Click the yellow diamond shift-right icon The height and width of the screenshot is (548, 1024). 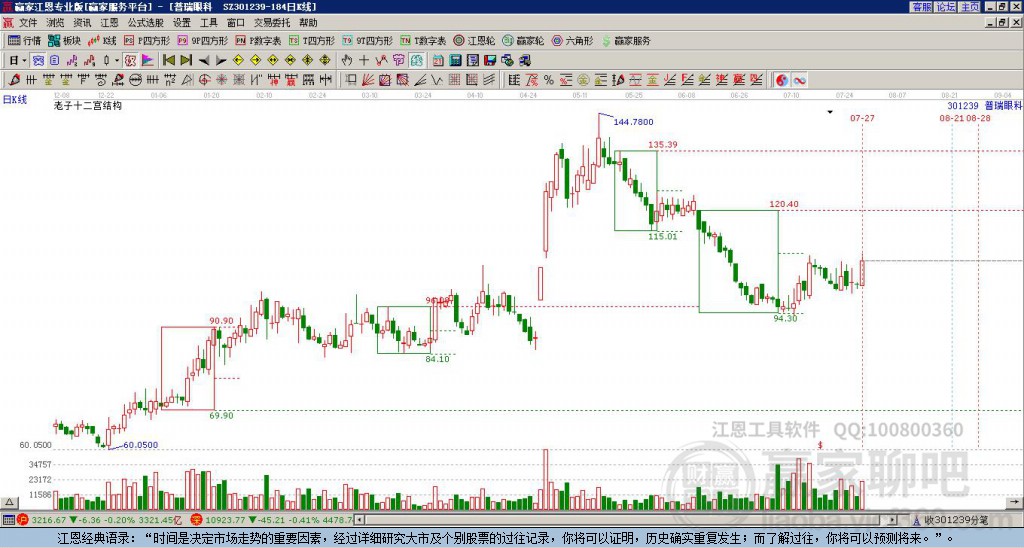[255, 61]
